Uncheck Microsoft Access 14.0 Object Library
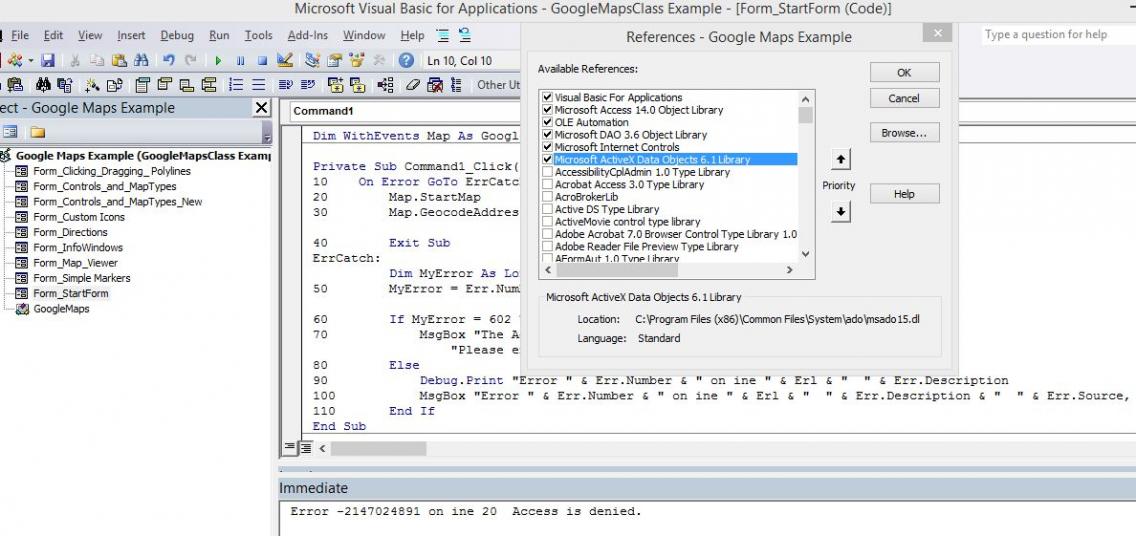Viewport: 1136px width, 536px height. click(x=548, y=110)
